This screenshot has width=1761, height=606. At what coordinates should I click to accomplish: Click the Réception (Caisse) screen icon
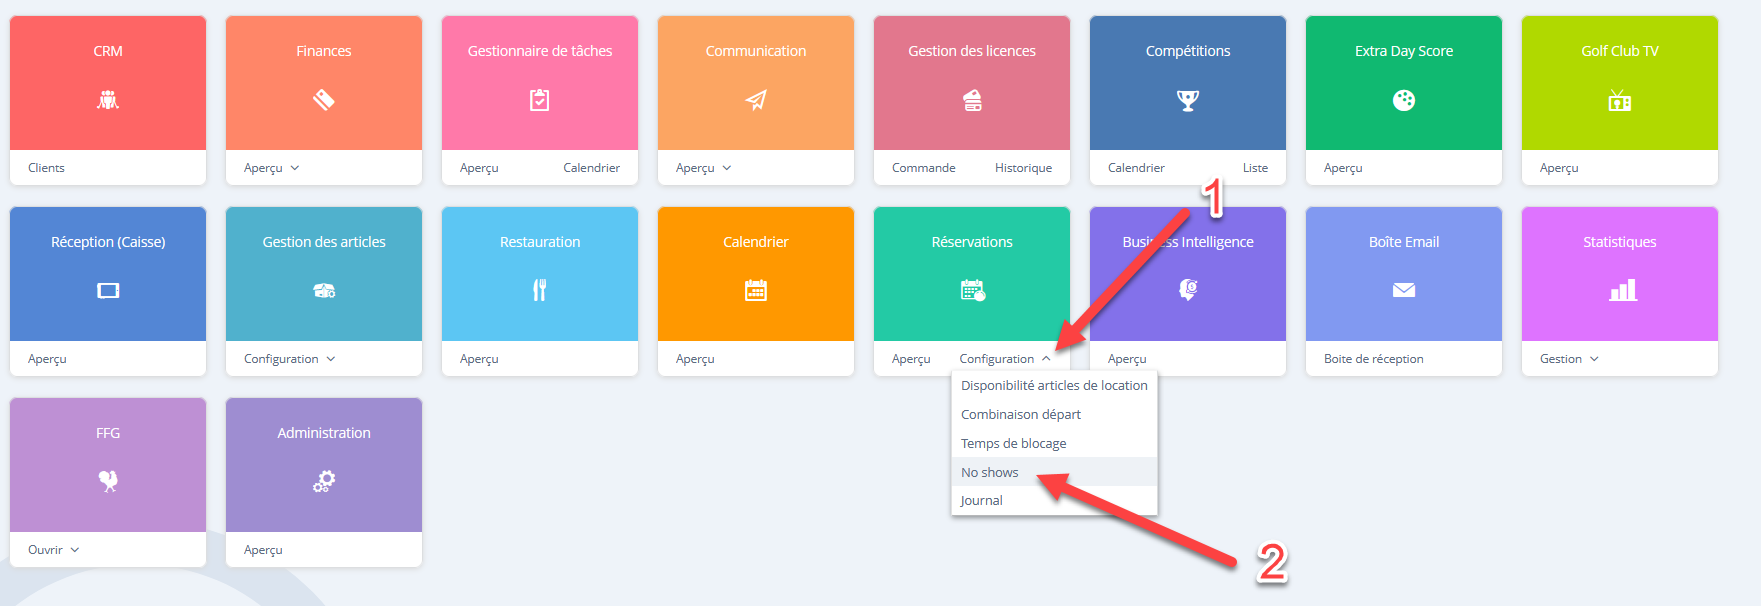pyautogui.click(x=108, y=291)
